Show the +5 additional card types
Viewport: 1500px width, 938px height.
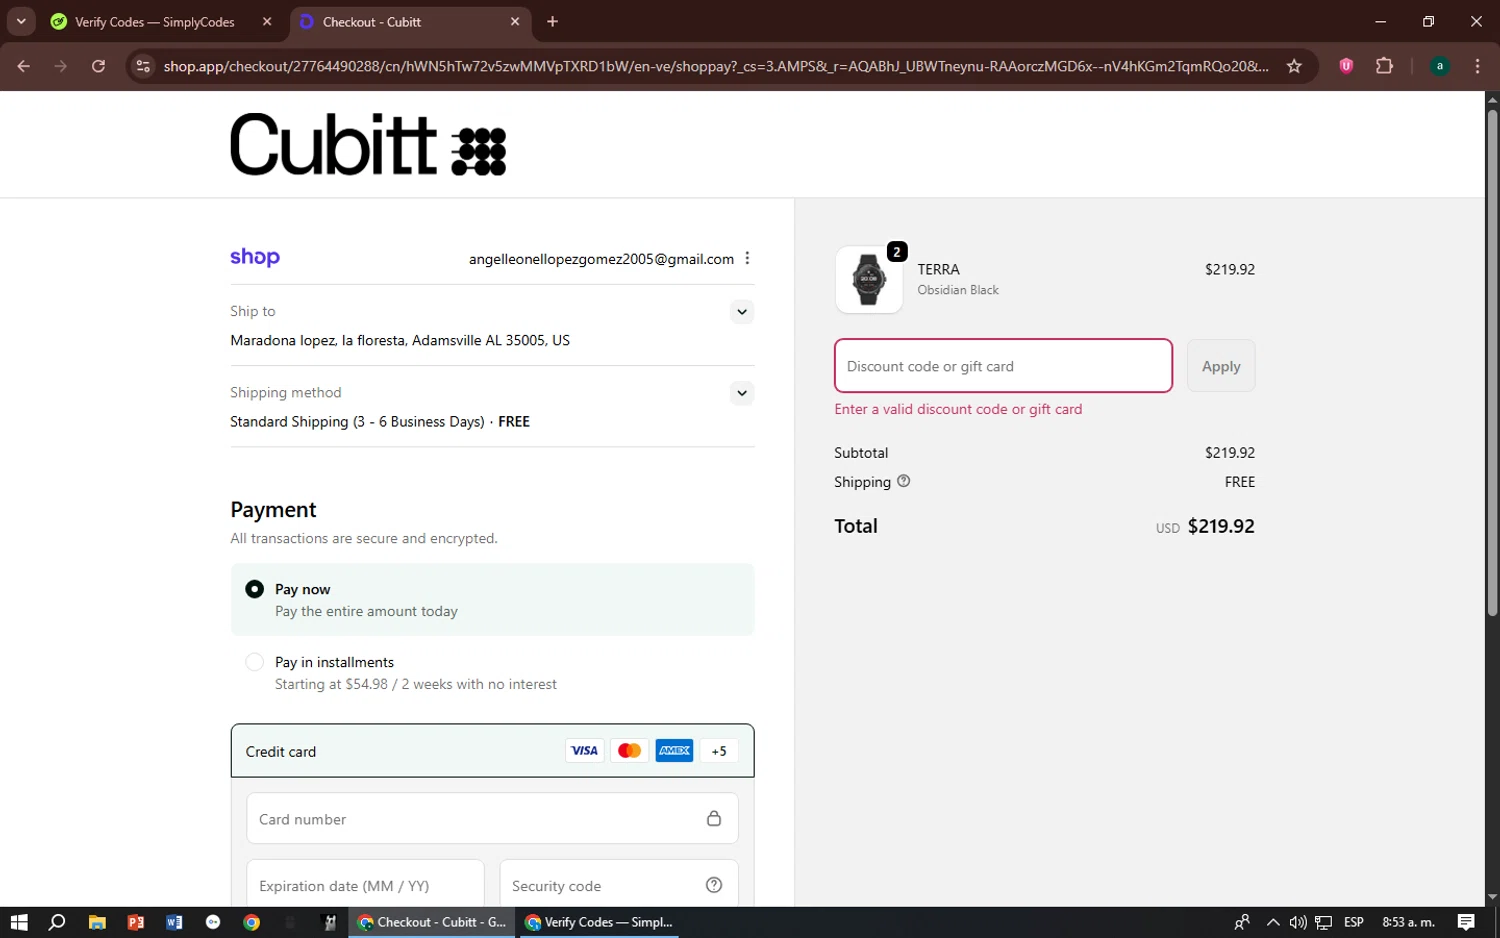[719, 751]
